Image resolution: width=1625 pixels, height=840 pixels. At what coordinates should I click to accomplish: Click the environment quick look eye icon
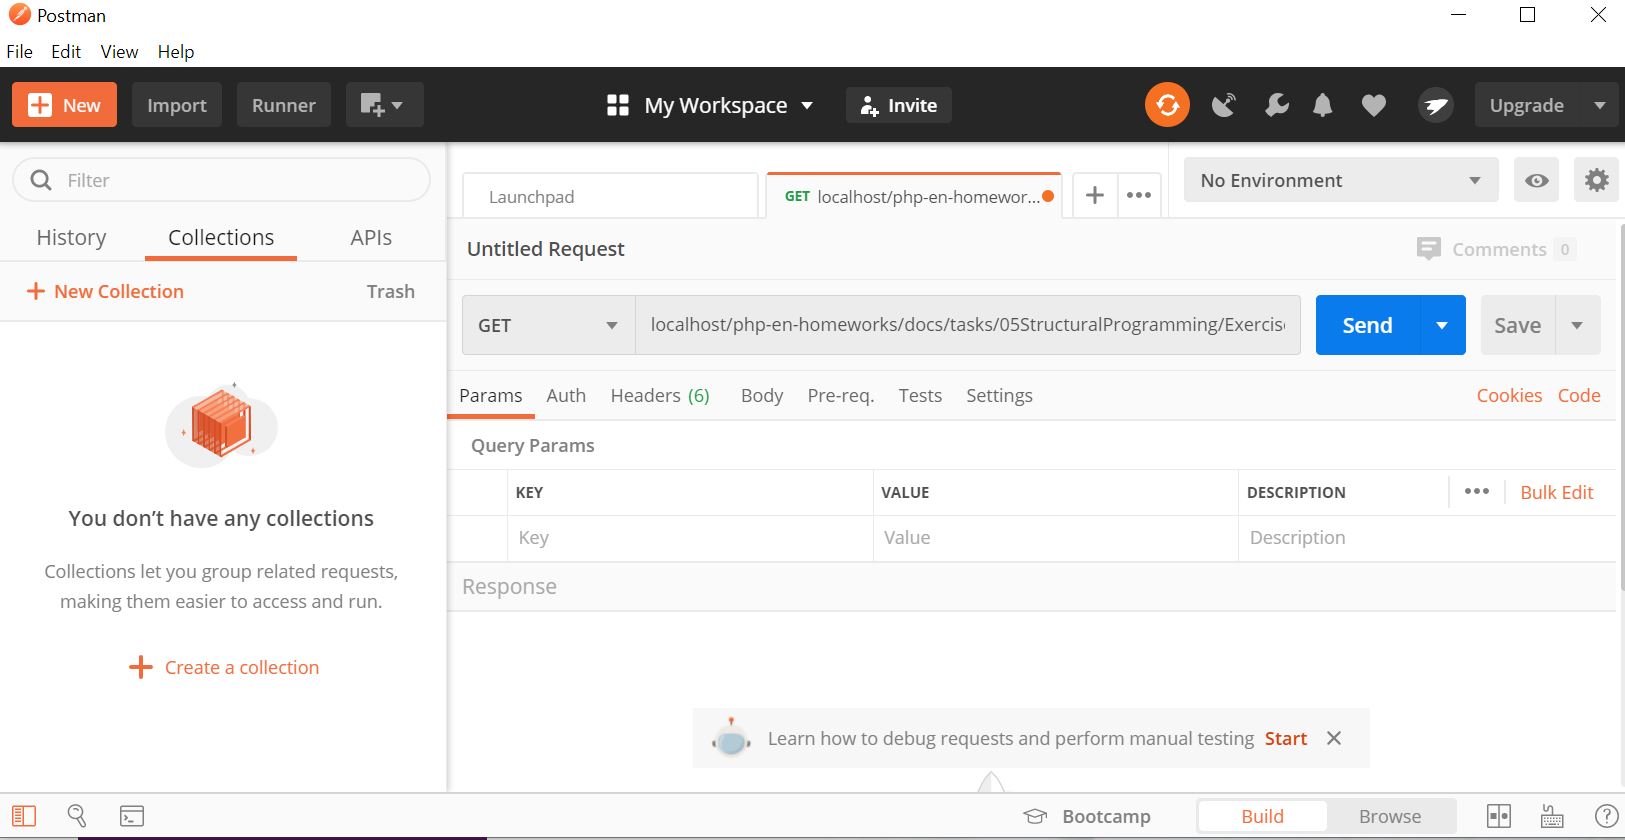(x=1537, y=180)
